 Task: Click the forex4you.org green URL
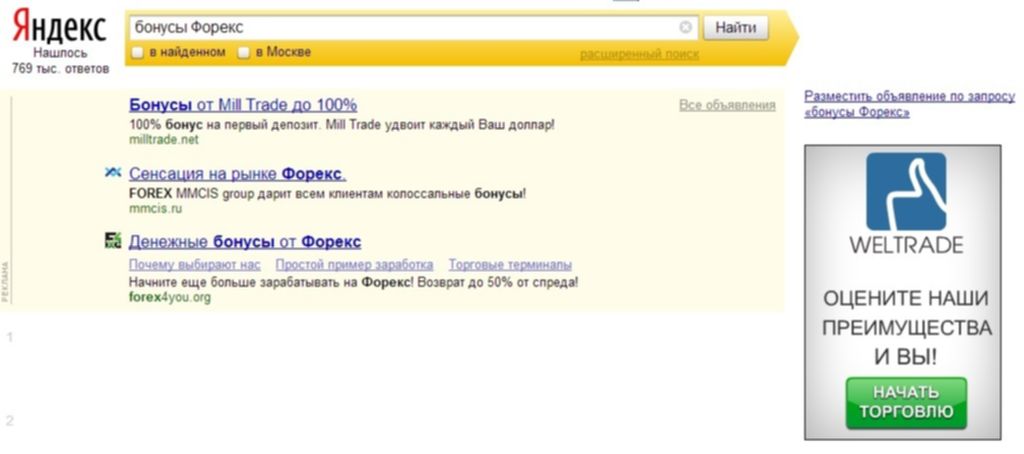pos(170,298)
